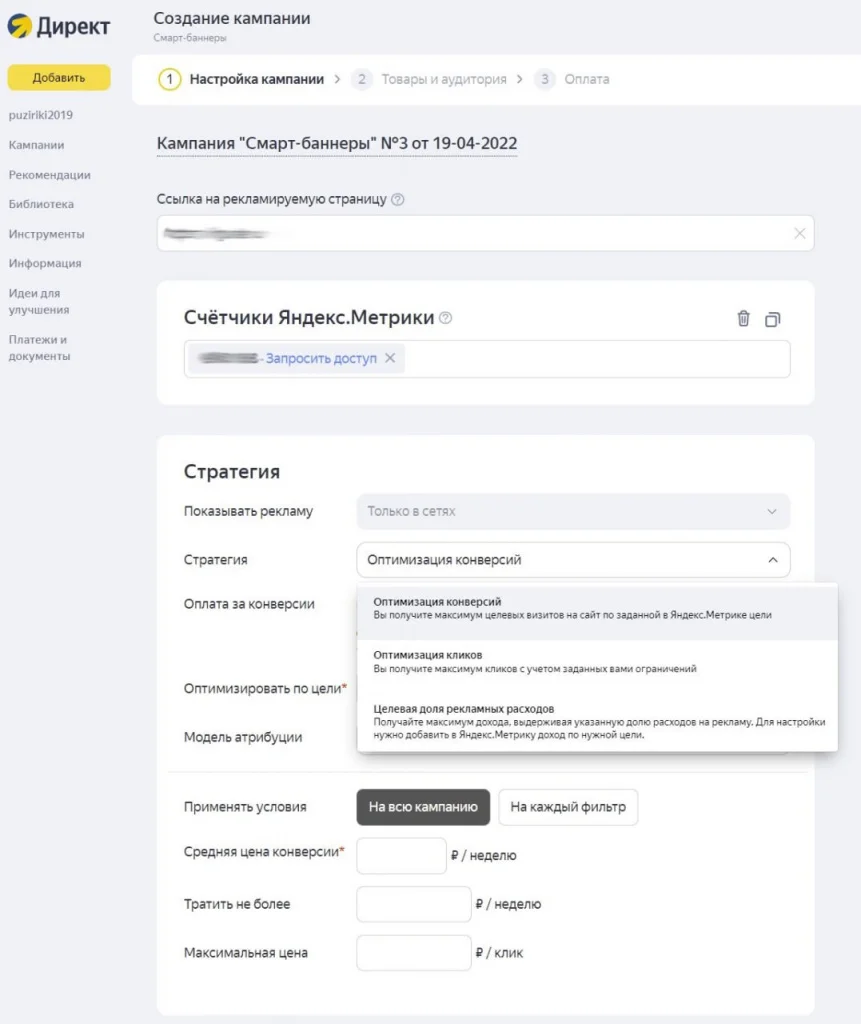
Task: Click the Запросить доступ link
Action: pyautogui.click(x=321, y=358)
